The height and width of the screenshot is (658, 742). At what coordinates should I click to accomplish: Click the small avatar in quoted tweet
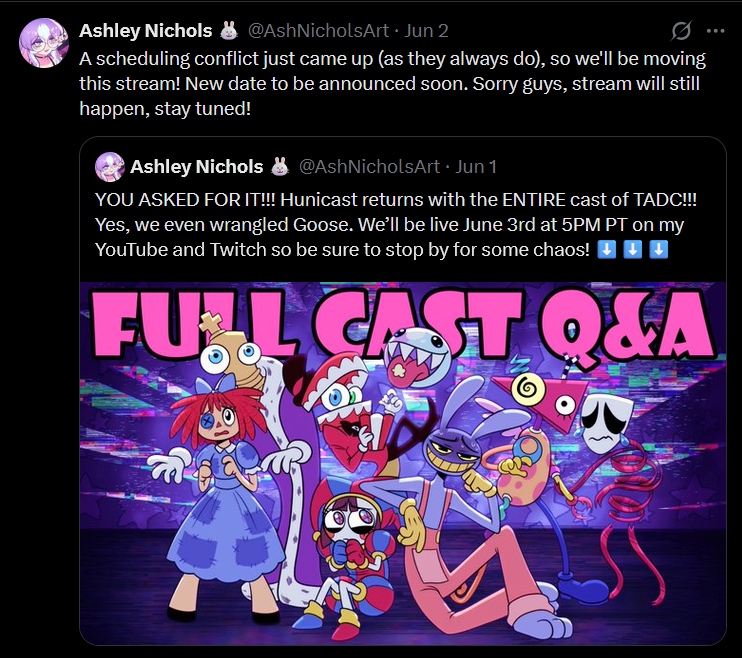click(110, 167)
